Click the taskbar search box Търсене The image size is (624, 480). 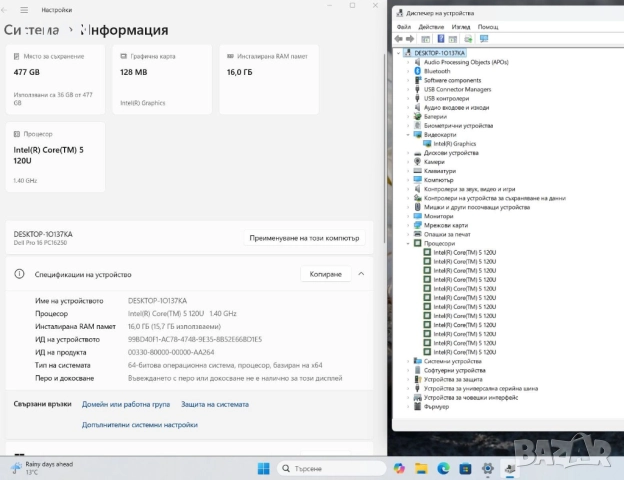tap(332, 468)
